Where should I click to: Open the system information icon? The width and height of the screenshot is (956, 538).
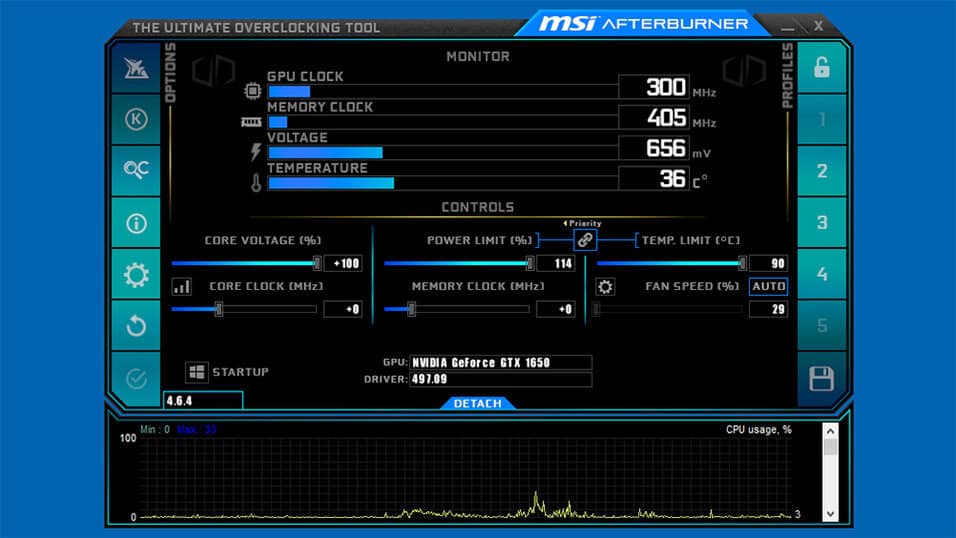[135, 223]
